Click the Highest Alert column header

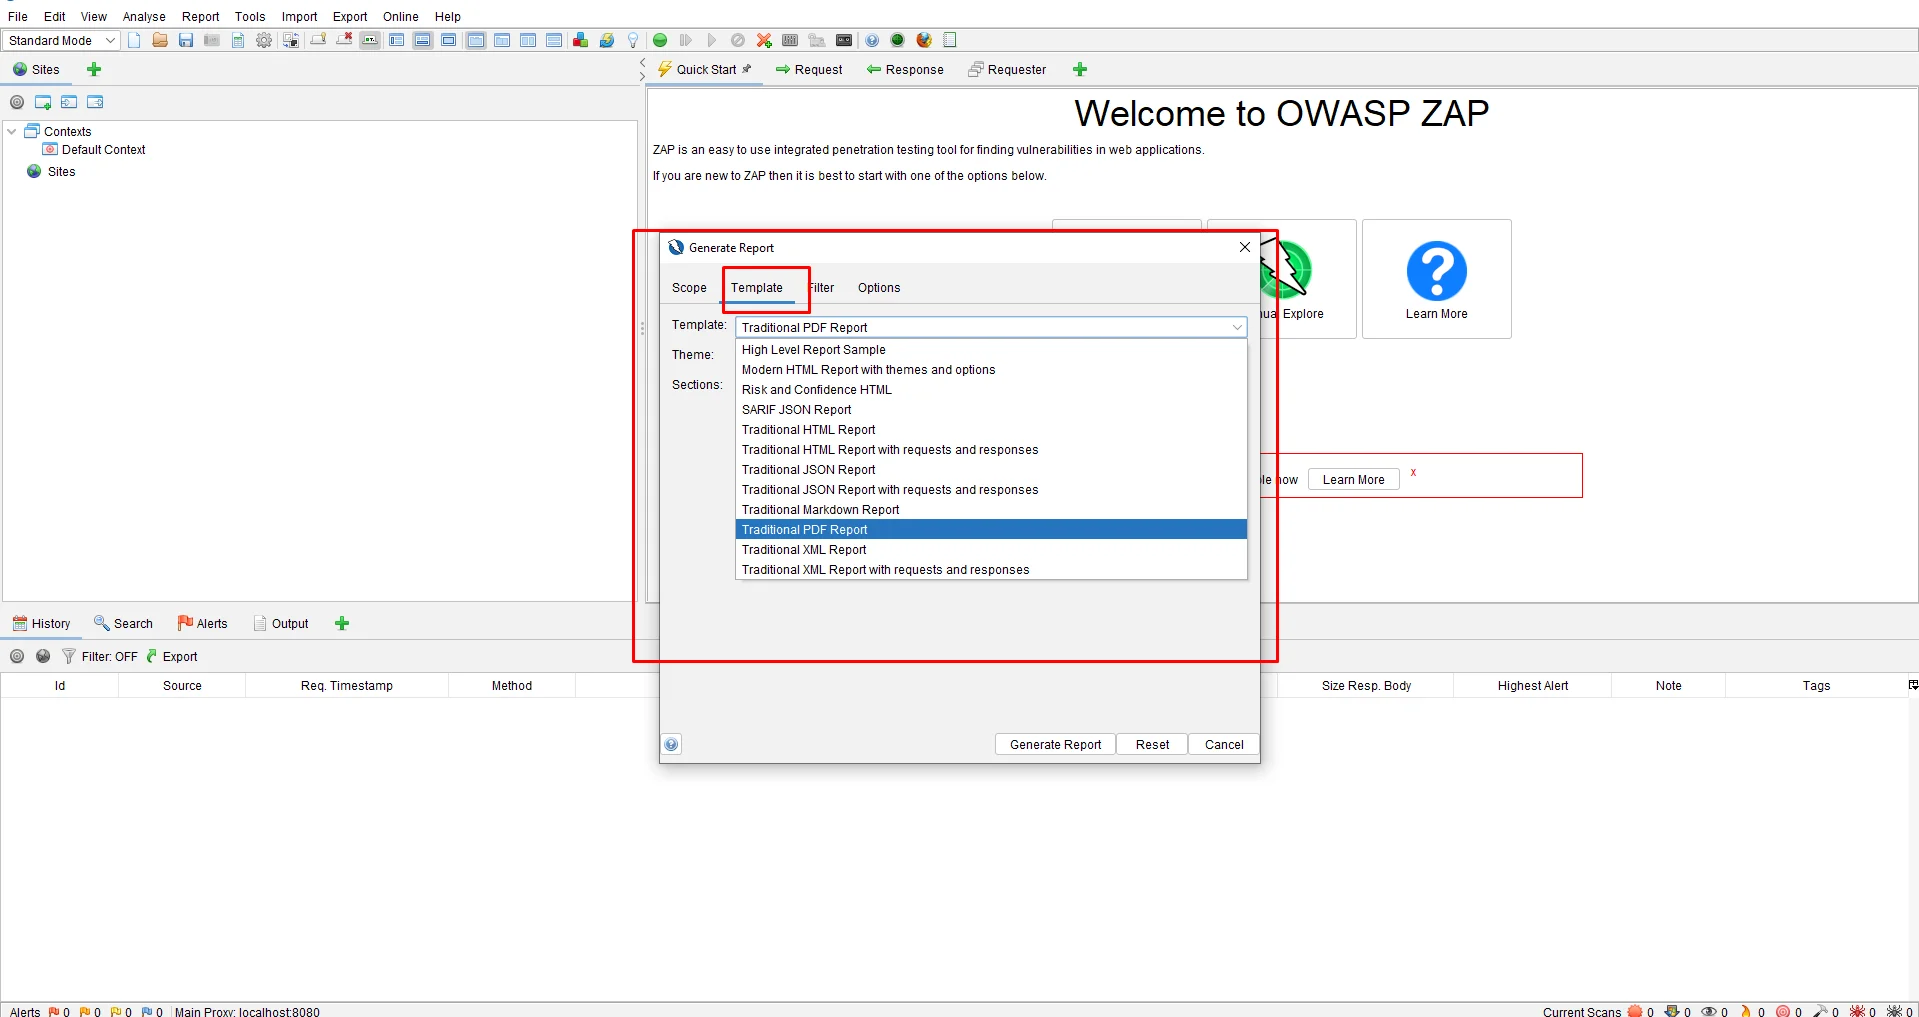pos(1532,686)
